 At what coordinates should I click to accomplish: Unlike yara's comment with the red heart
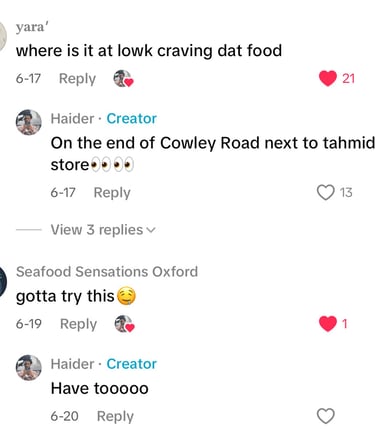[x=328, y=78]
